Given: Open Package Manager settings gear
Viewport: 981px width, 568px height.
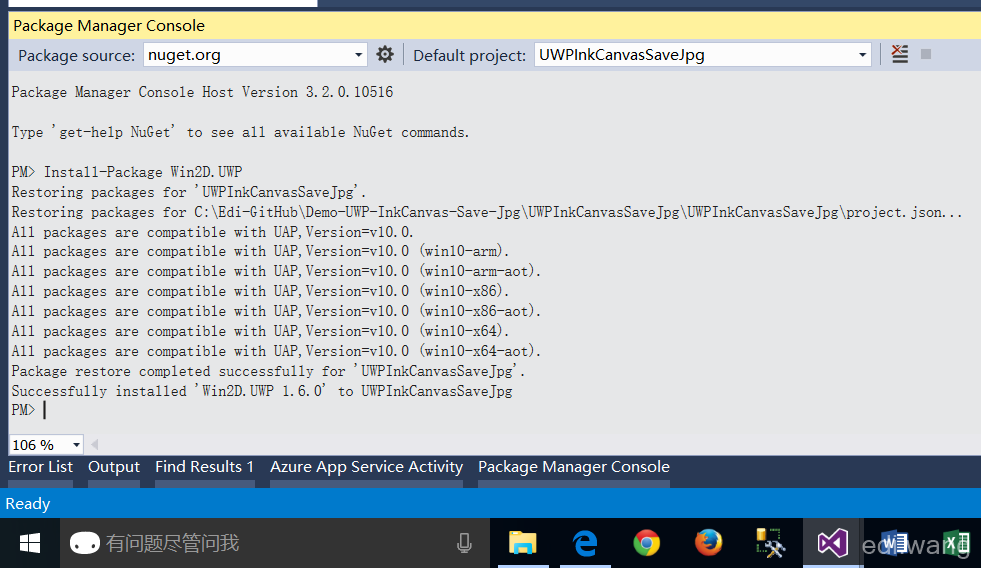Looking at the screenshot, I should pos(385,54).
